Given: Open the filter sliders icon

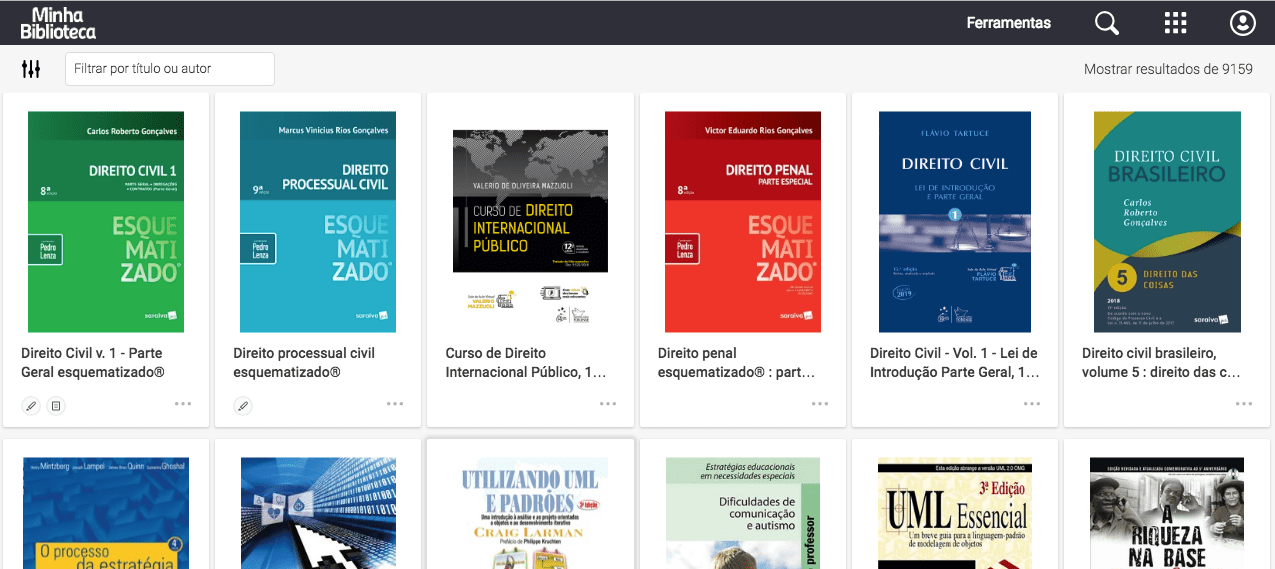Looking at the screenshot, I should point(31,69).
